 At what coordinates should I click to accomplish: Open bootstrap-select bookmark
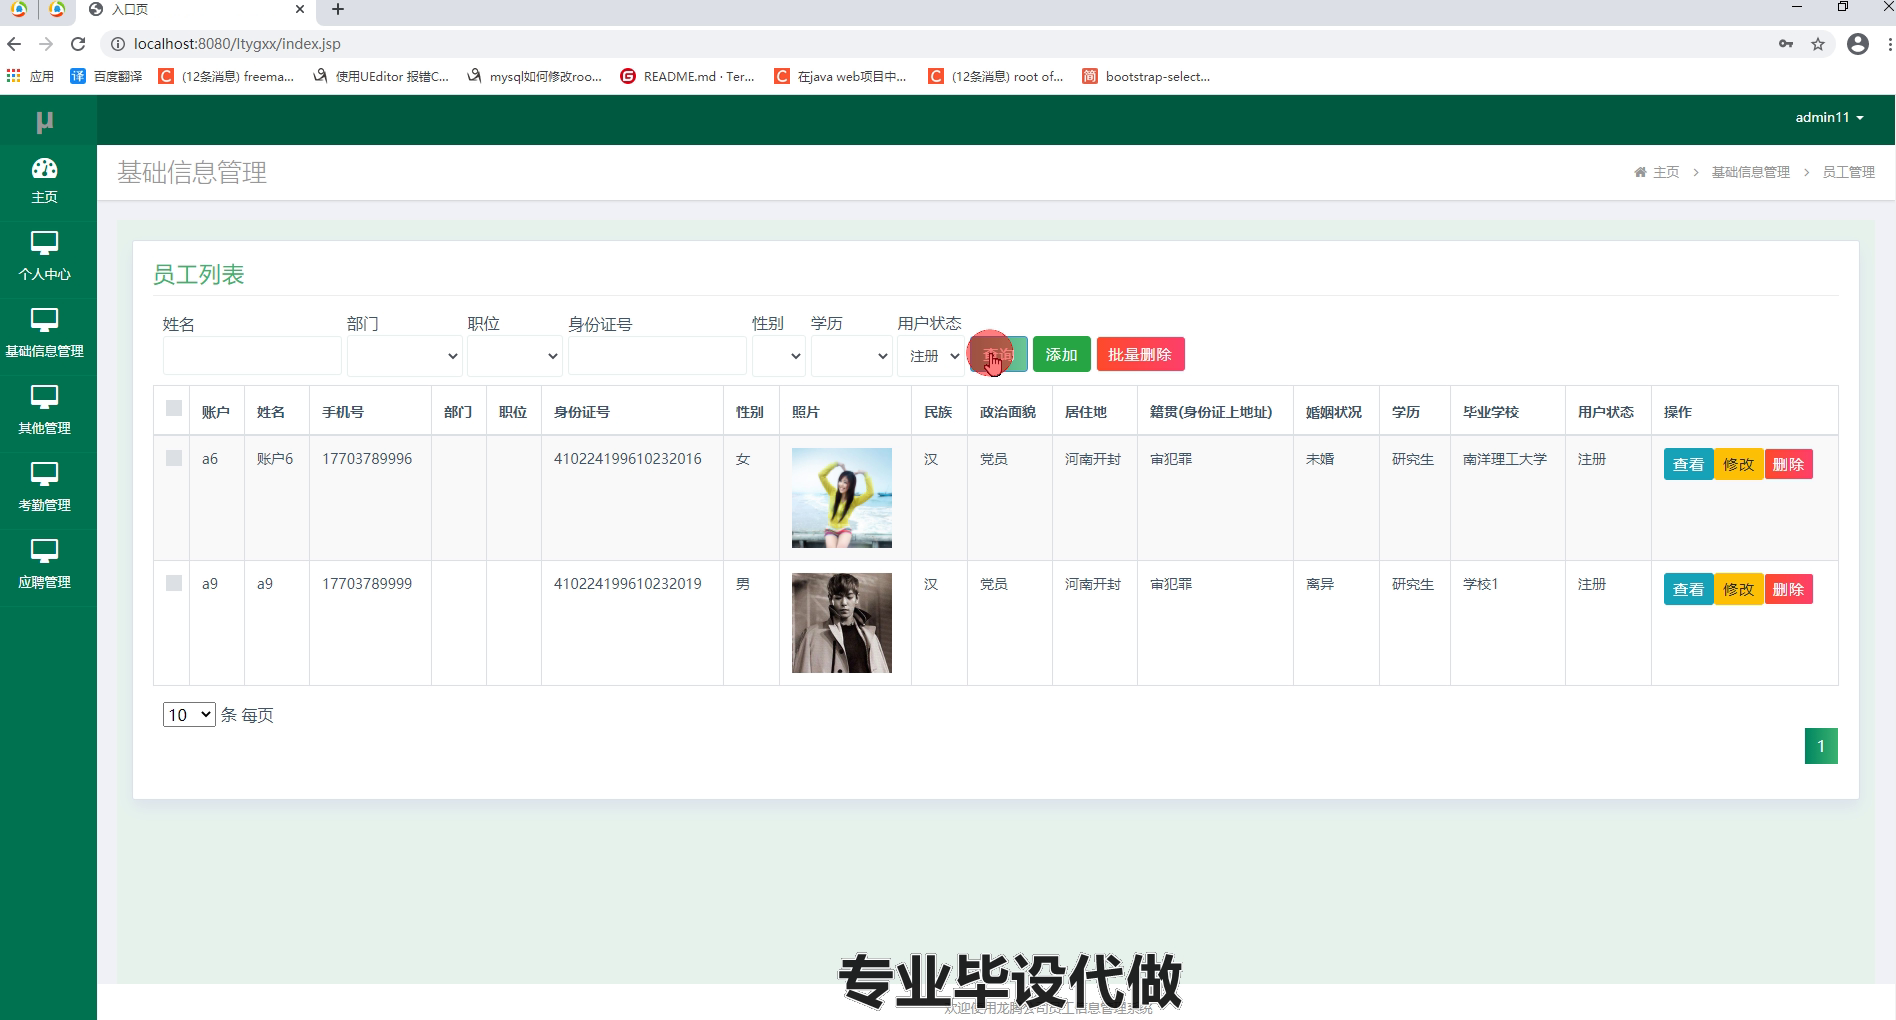coord(1146,76)
